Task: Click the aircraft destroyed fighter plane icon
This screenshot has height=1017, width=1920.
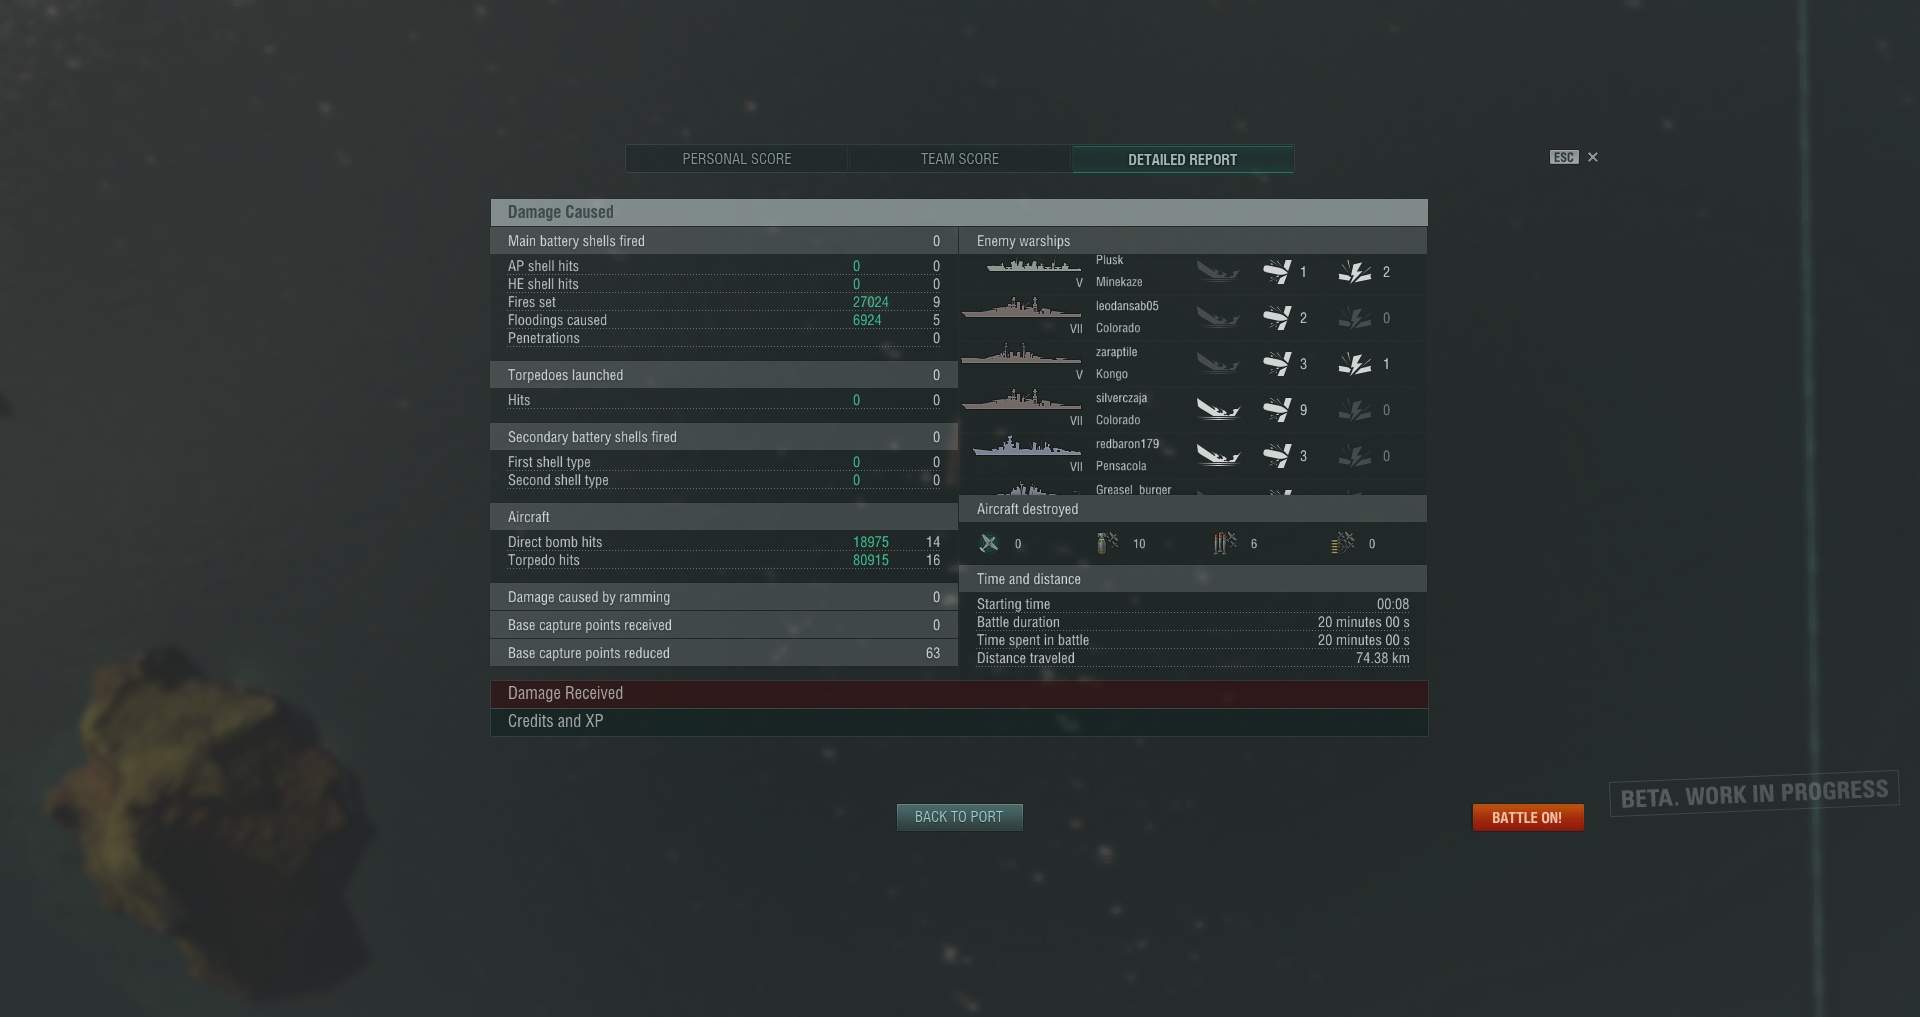Action: tap(989, 543)
